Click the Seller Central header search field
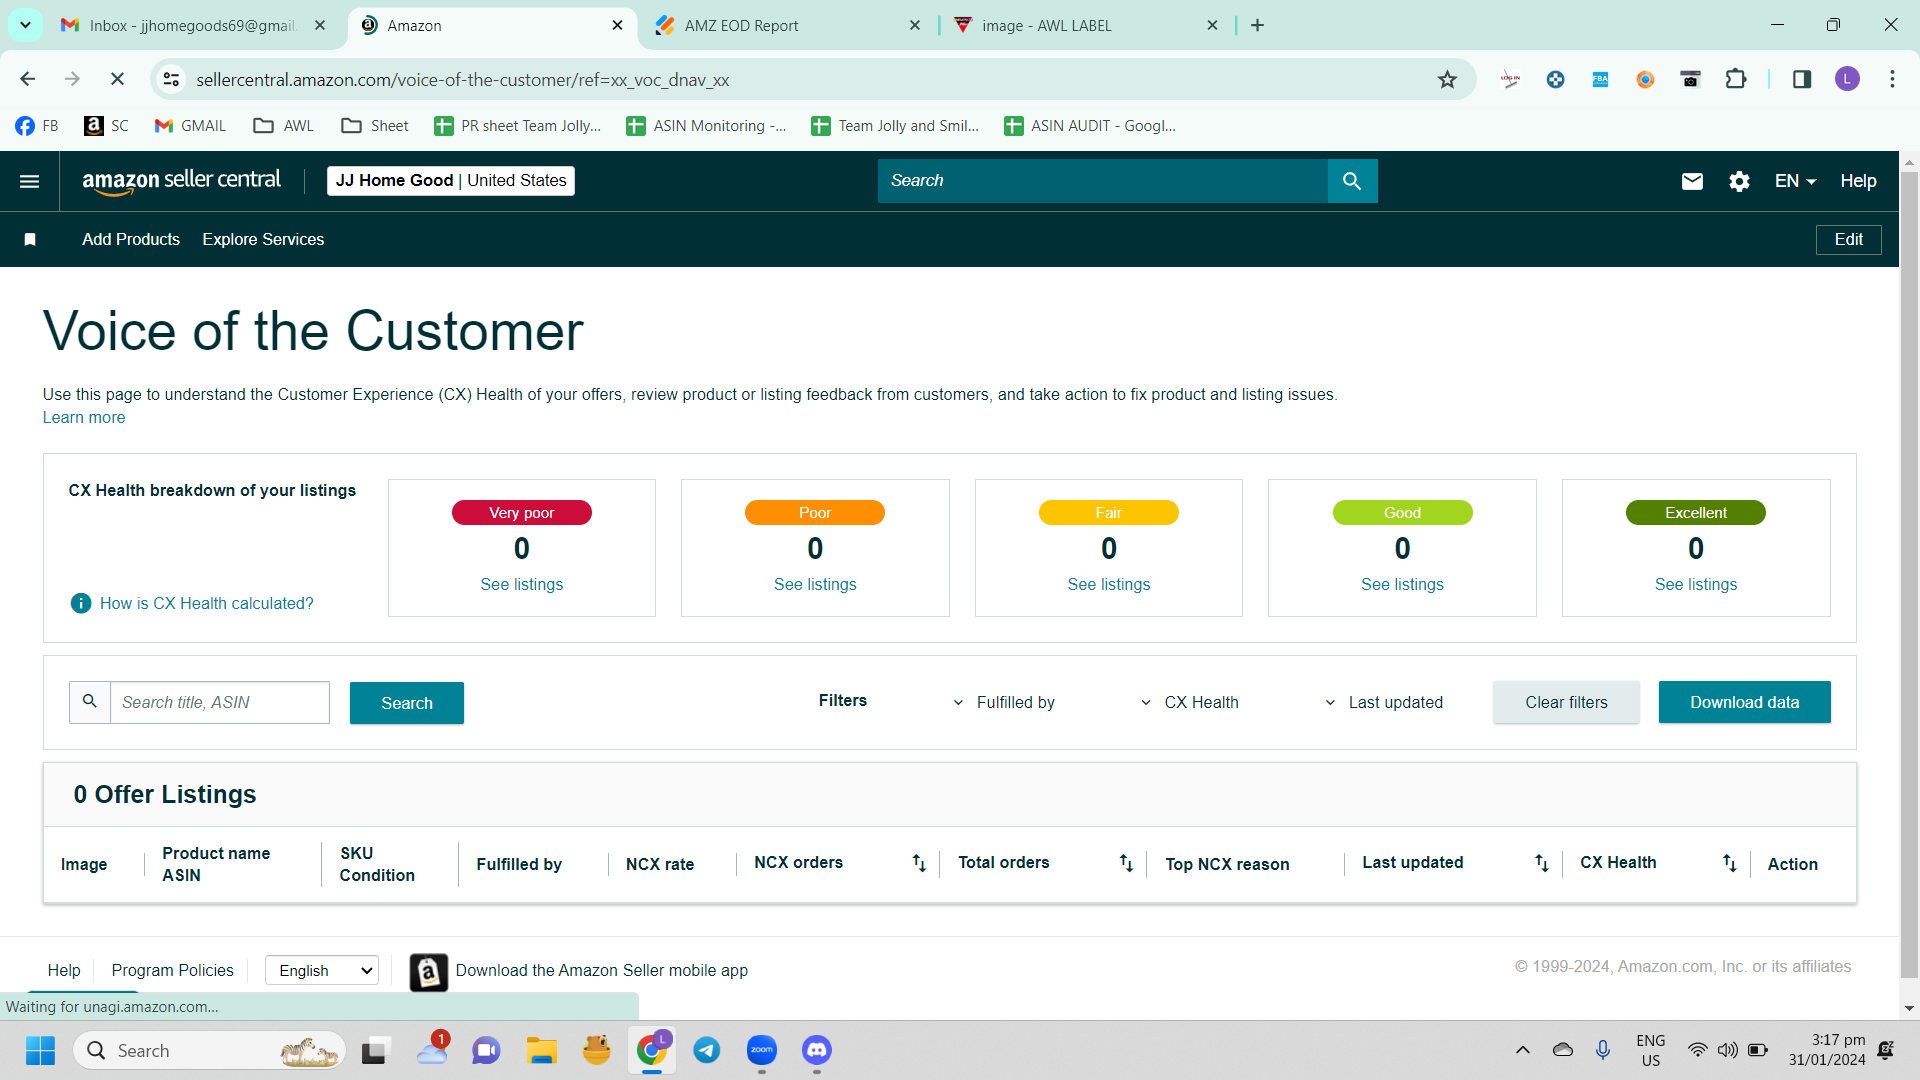 (x=1102, y=181)
